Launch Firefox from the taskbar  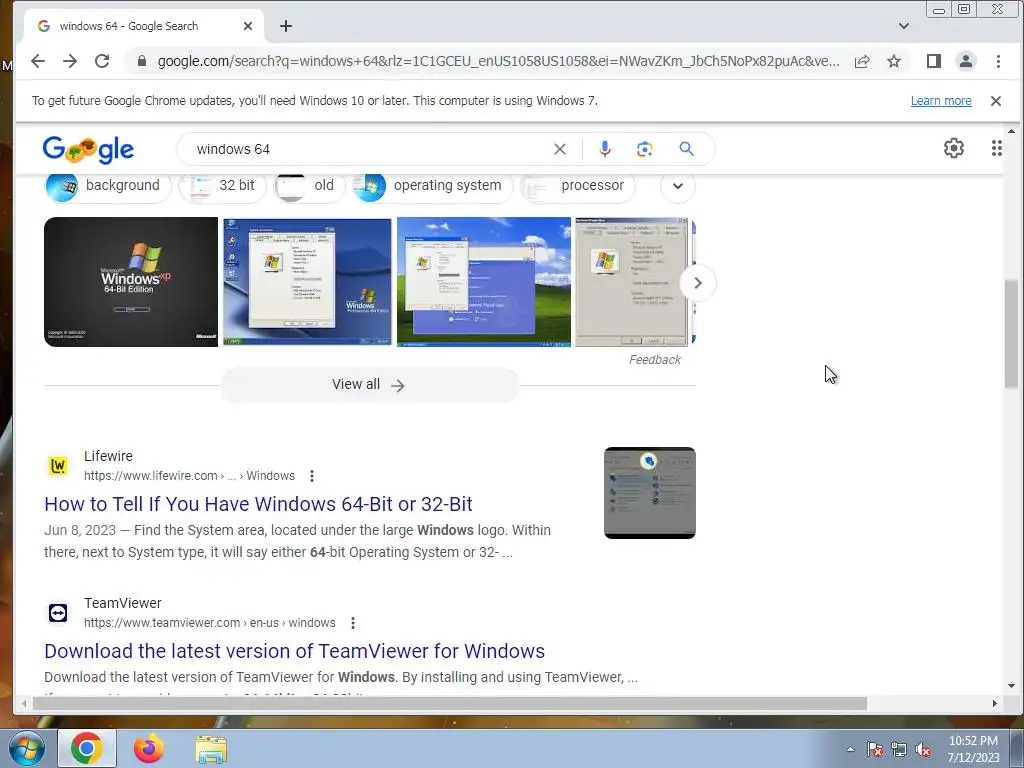tap(149, 748)
